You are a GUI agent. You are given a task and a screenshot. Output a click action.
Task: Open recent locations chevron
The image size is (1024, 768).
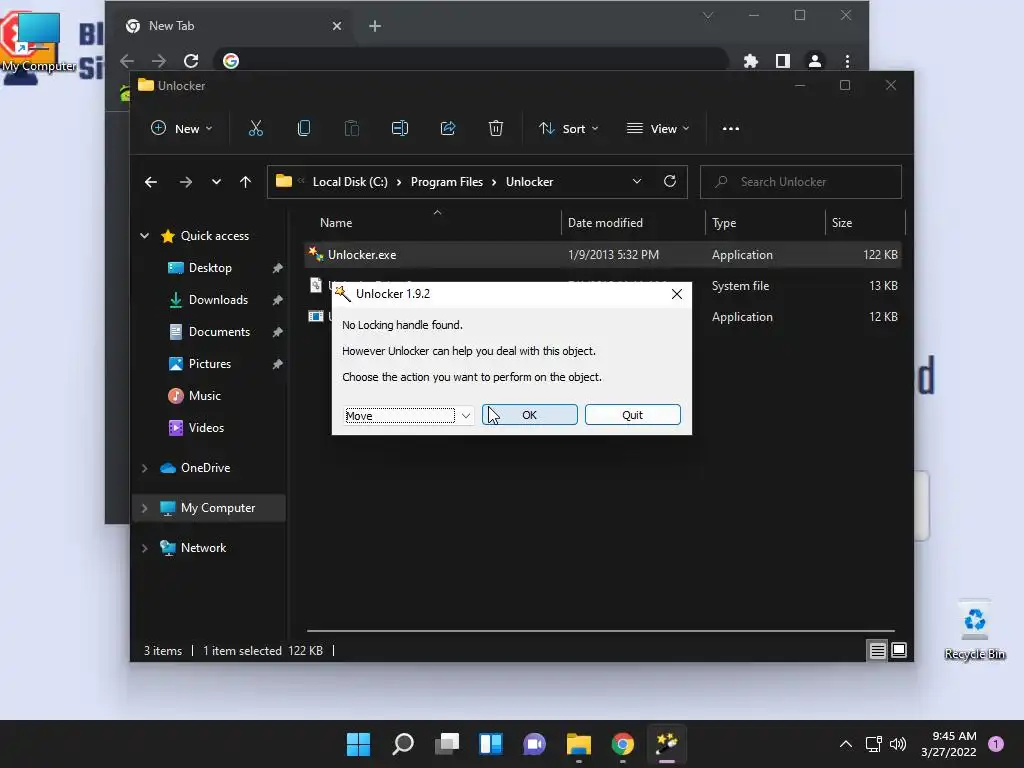tap(216, 182)
